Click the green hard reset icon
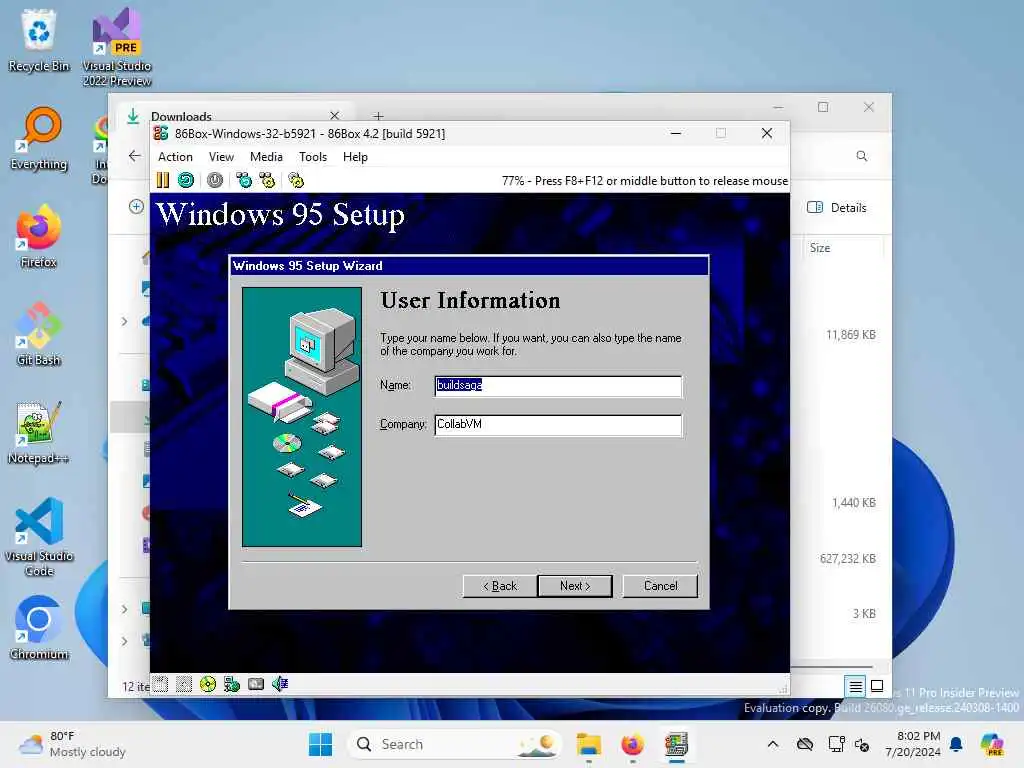1024x768 pixels. coord(186,180)
